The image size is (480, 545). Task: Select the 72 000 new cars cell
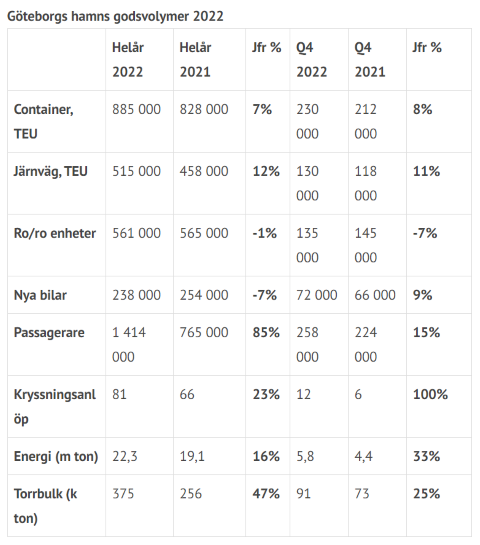pyautogui.click(x=317, y=295)
